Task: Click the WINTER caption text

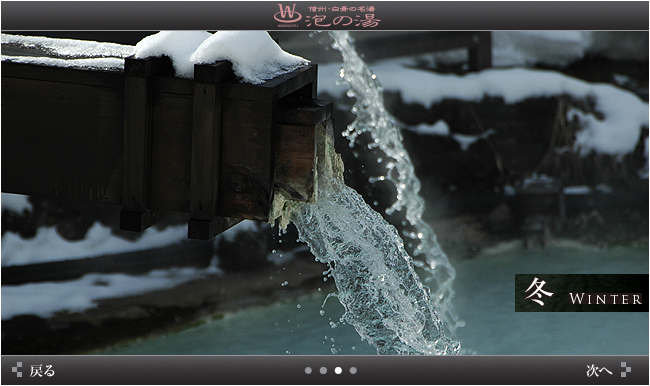Action: [605, 299]
